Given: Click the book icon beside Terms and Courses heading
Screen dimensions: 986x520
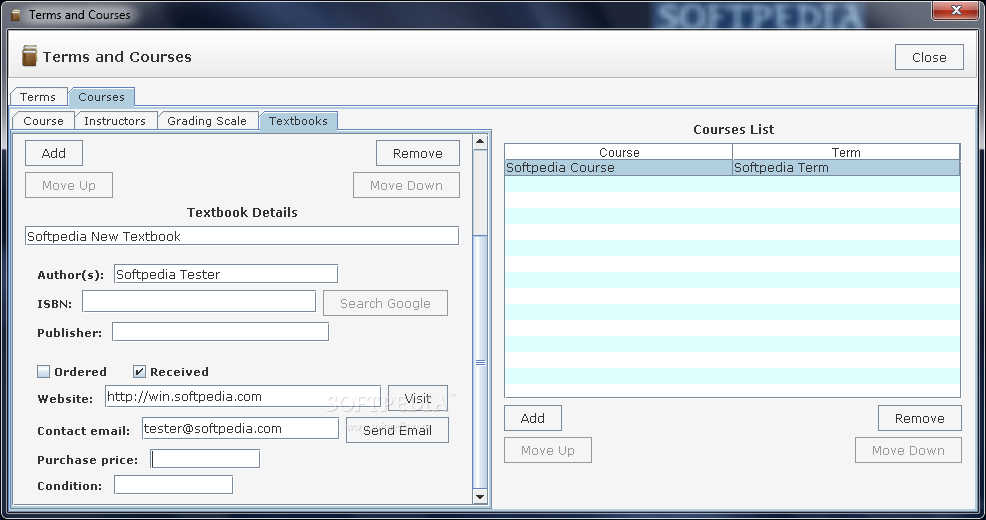Looking at the screenshot, I should tap(29, 56).
